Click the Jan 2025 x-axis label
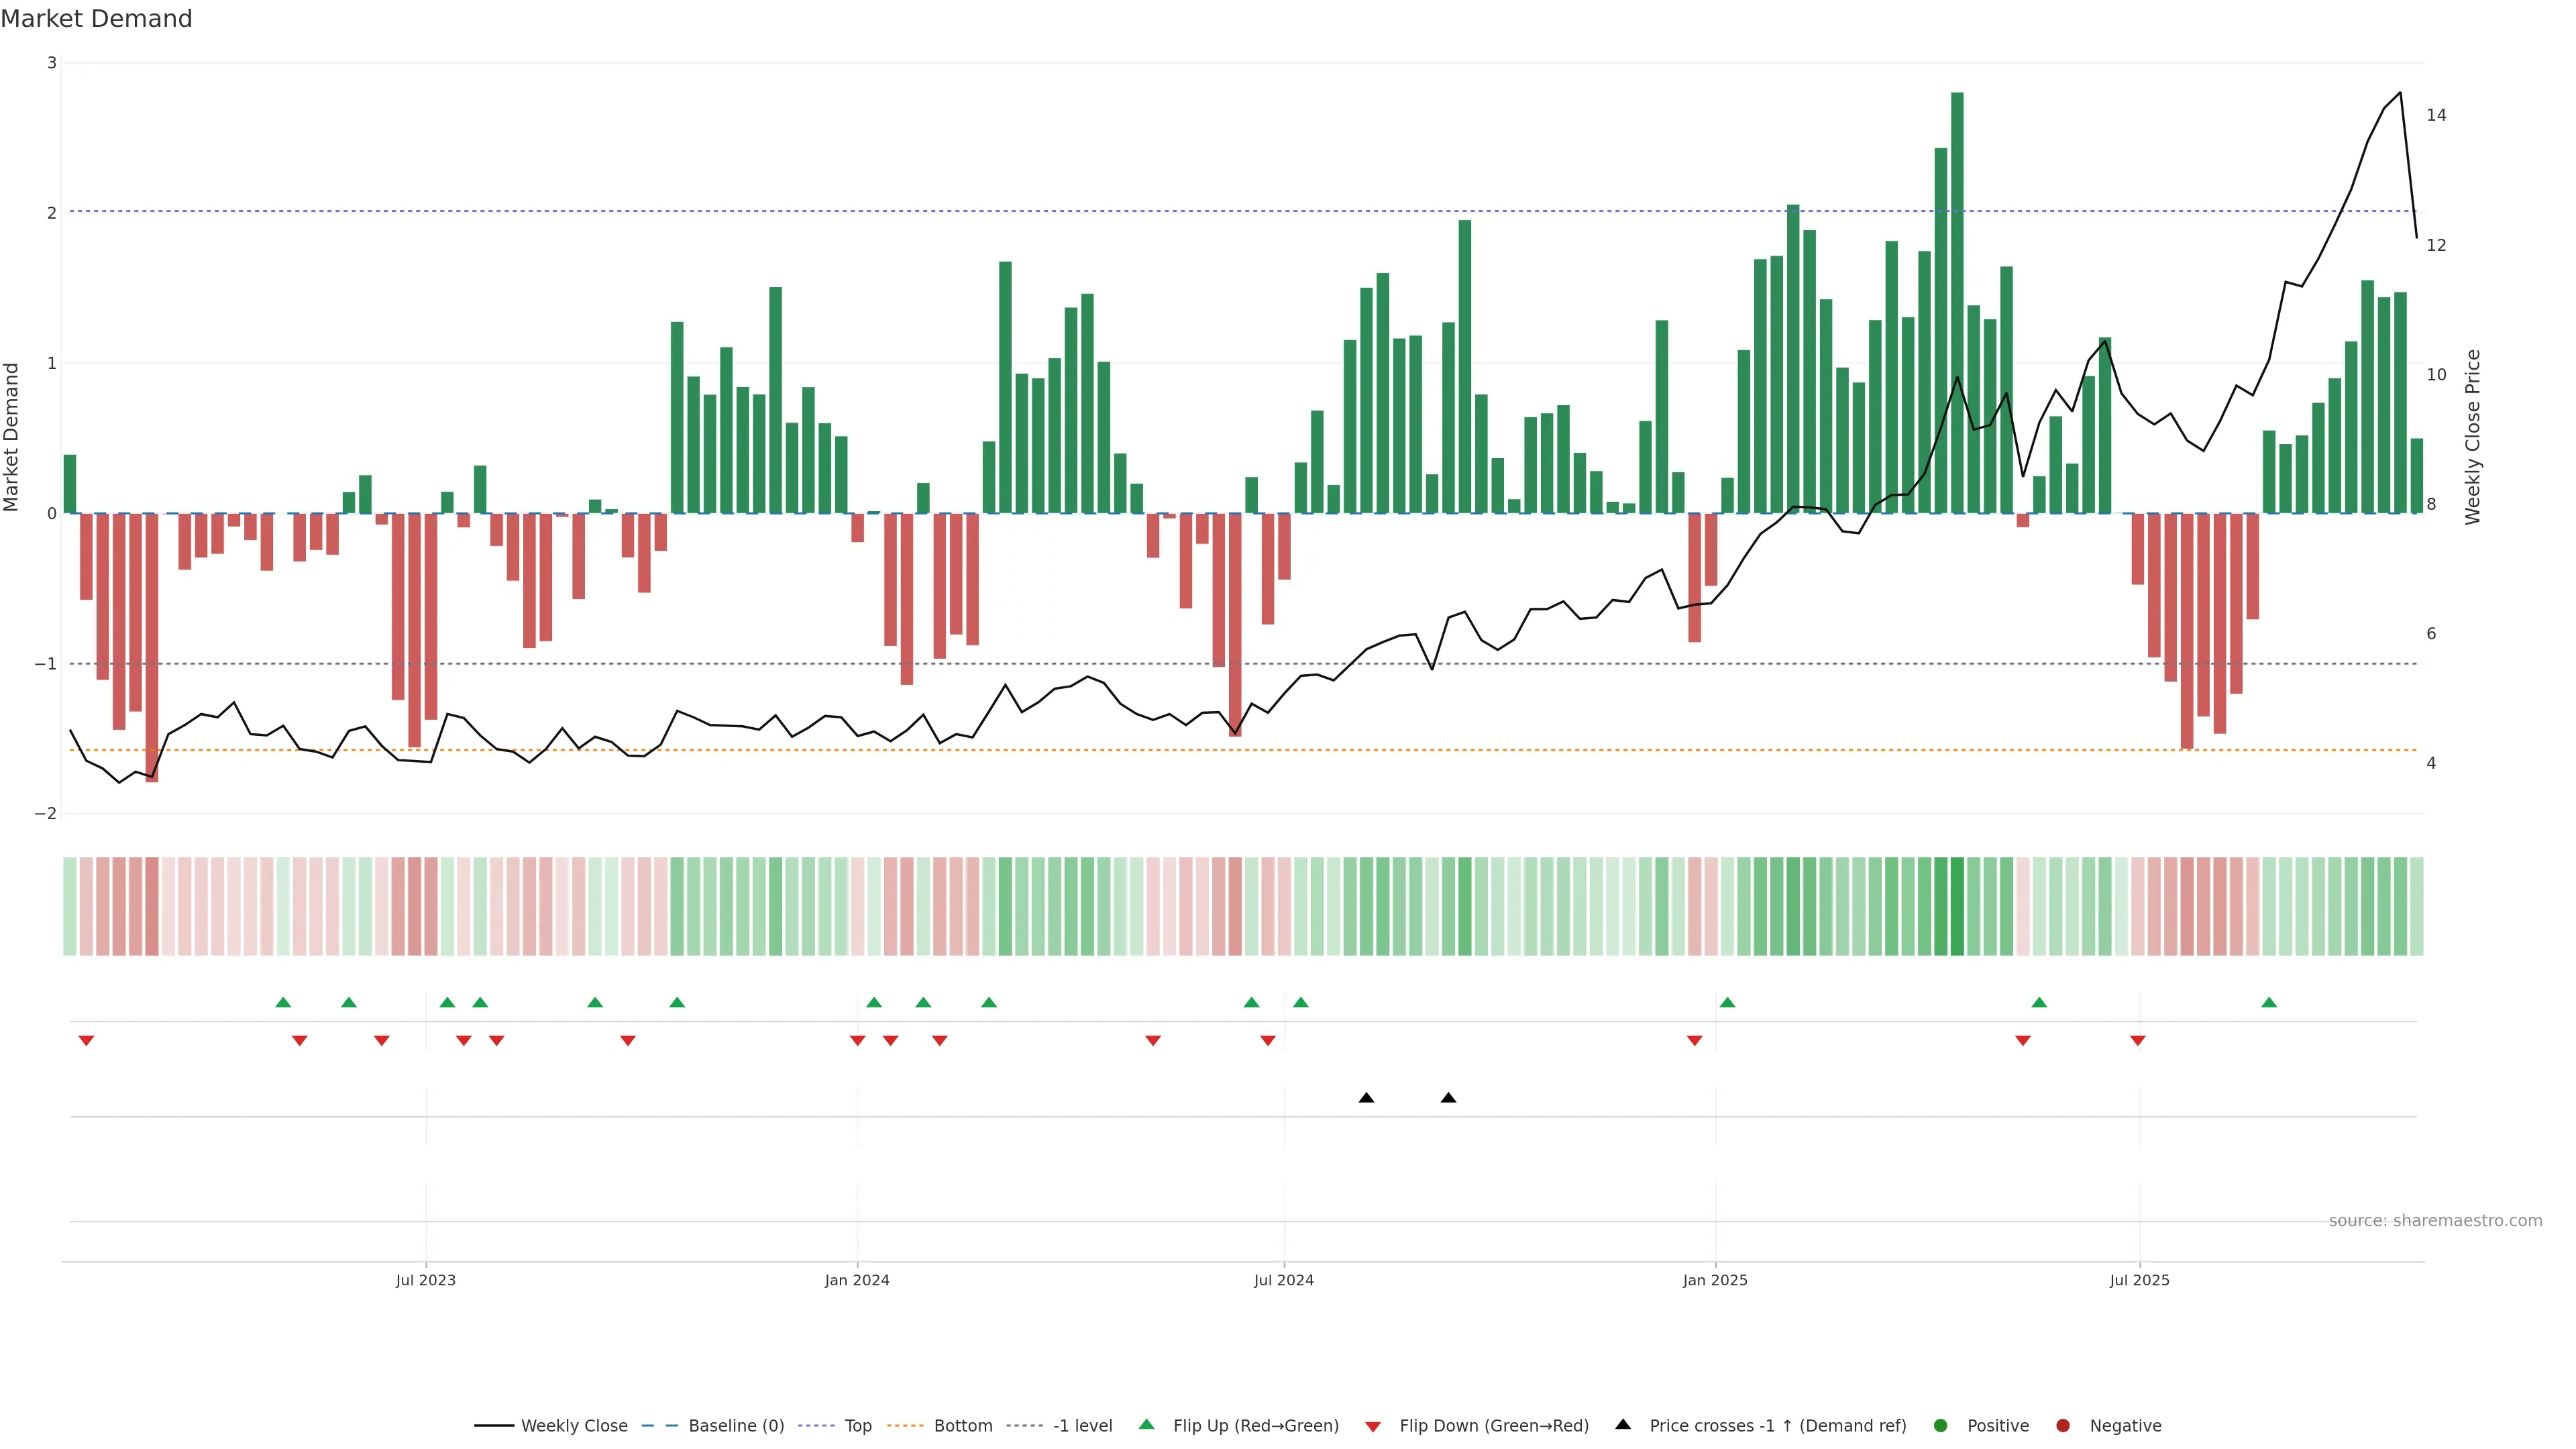The height and width of the screenshot is (1449, 2576). click(1715, 1280)
